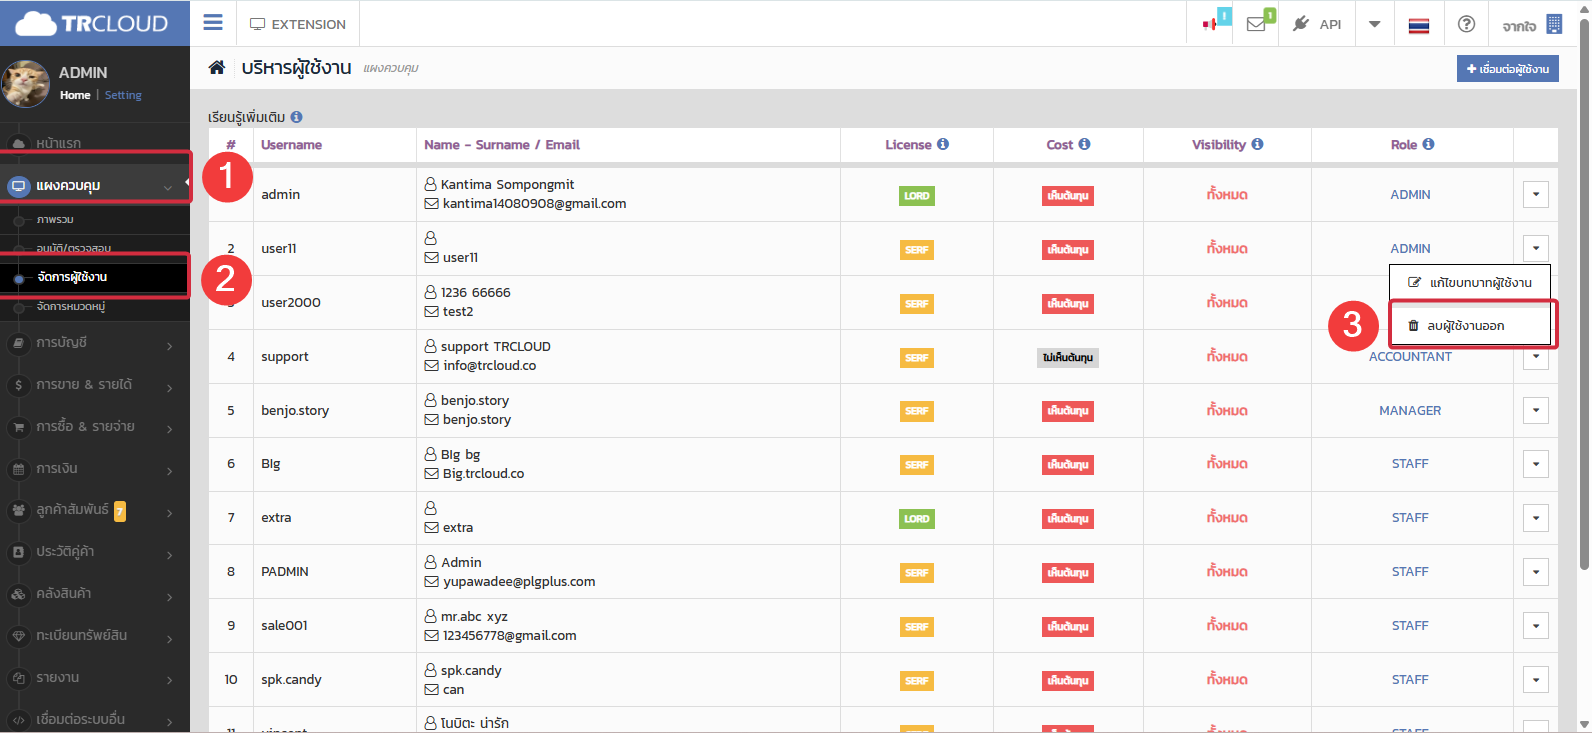Click the Thai flag language icon
This screenshot has width=1592, height=733.
point(1418,25)
